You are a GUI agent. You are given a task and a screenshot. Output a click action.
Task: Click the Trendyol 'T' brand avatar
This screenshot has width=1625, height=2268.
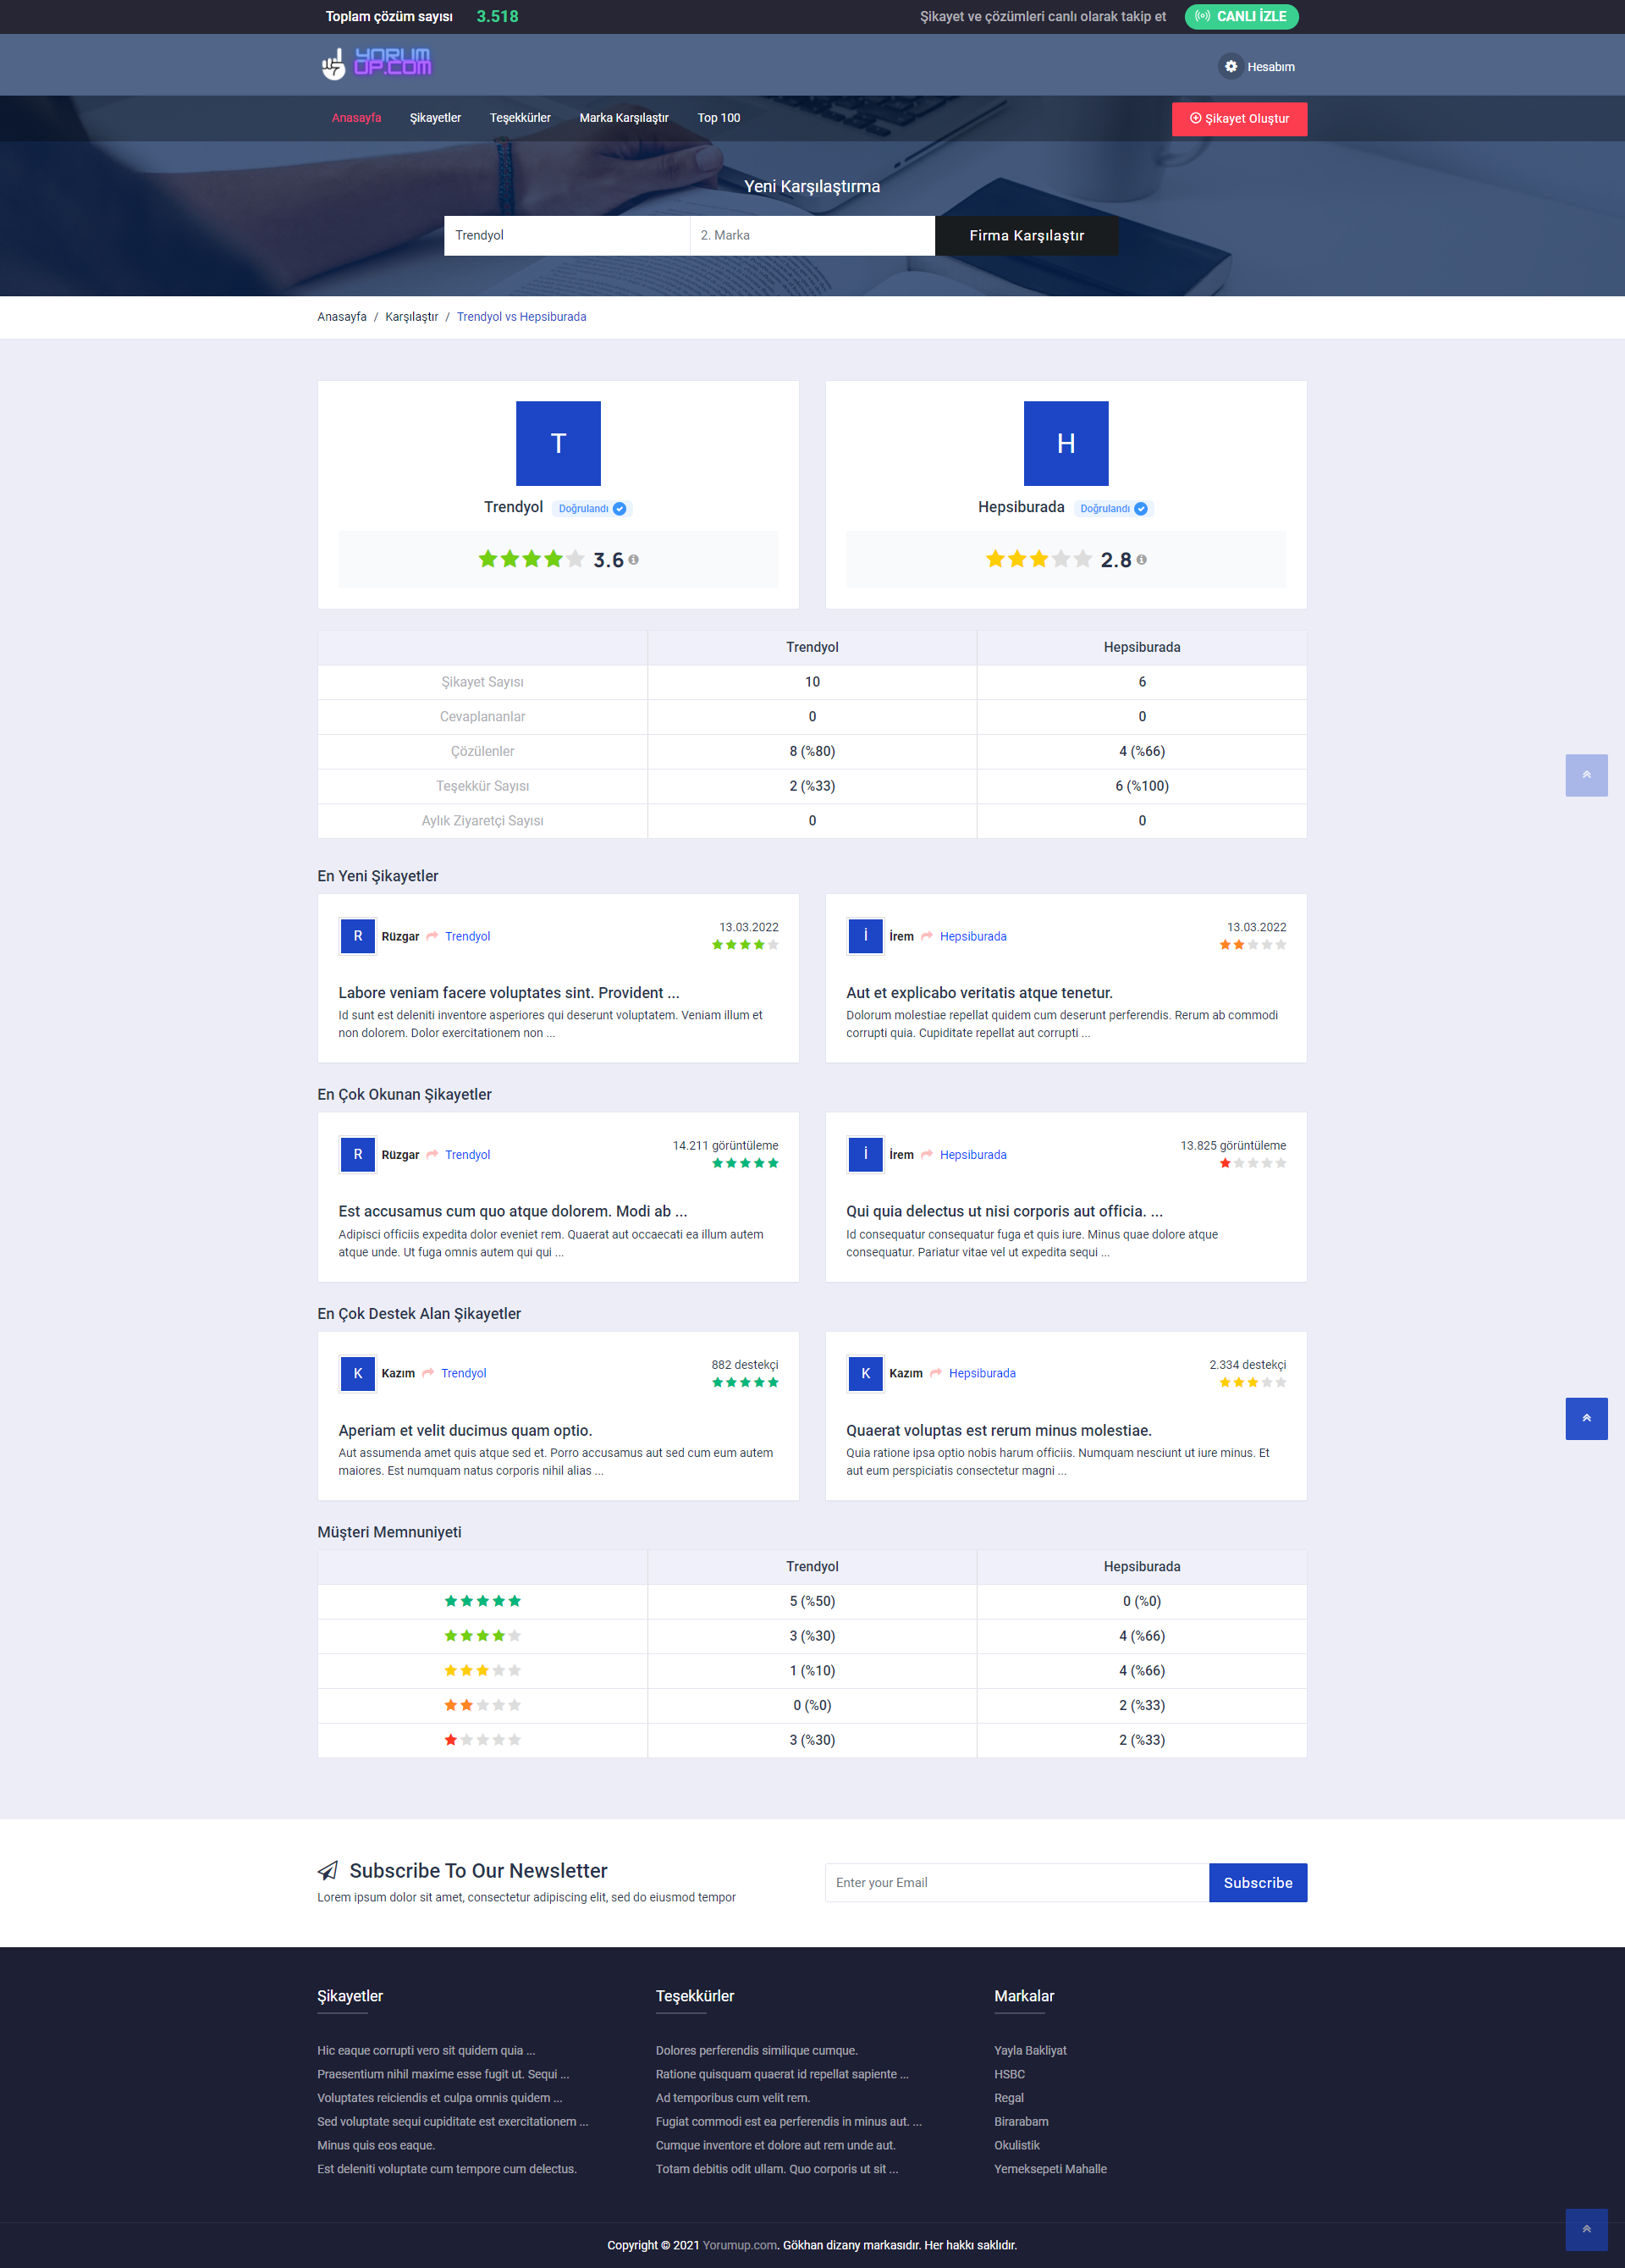click(558, 443)
